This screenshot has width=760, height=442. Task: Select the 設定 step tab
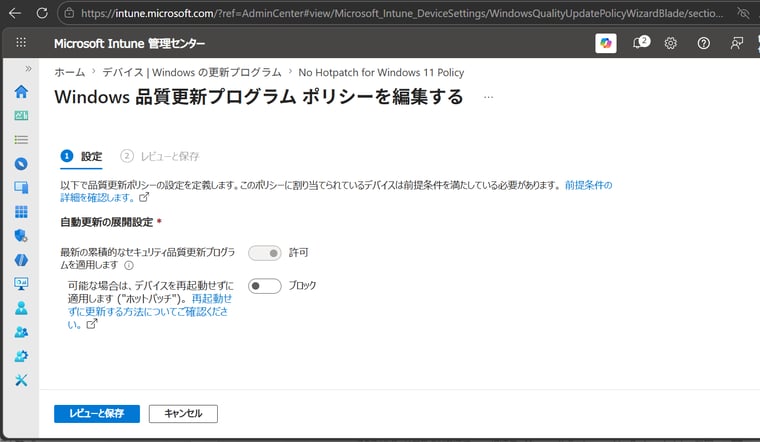click(x=81, y=157)
